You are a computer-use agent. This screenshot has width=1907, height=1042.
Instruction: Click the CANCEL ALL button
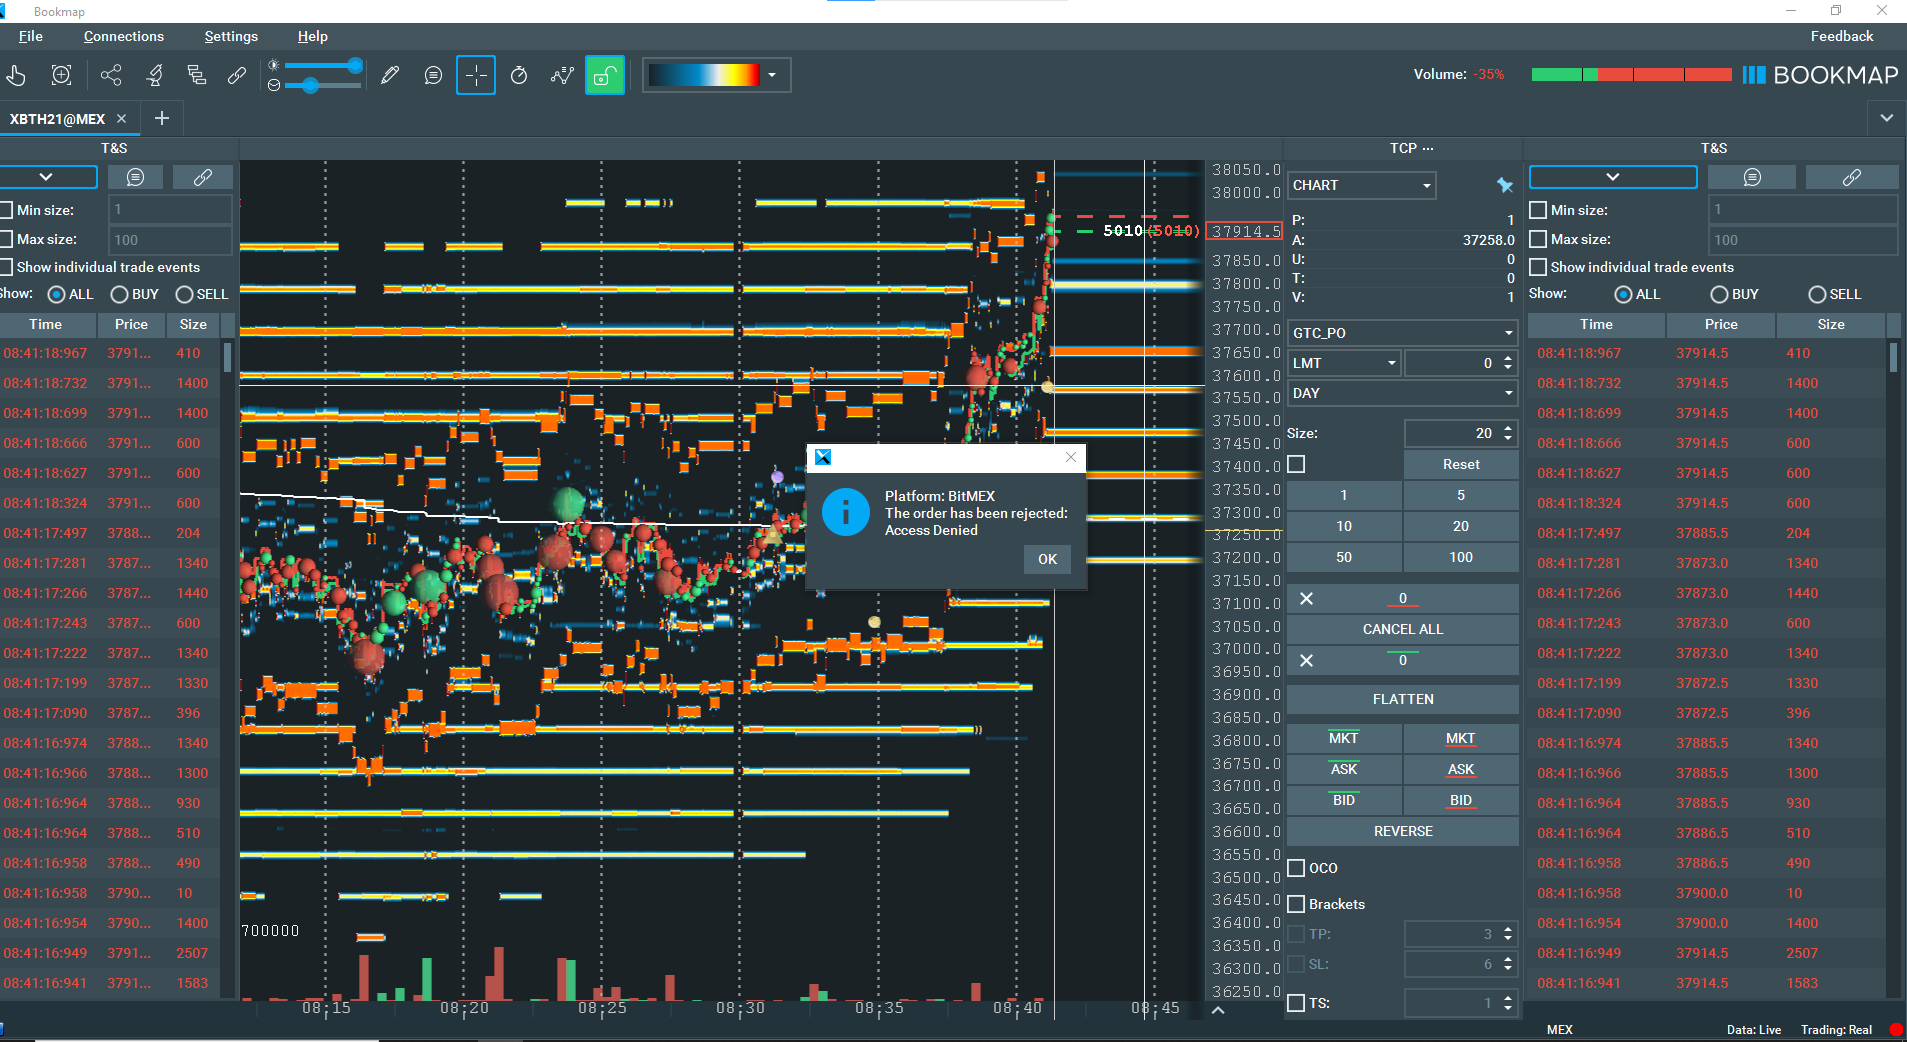click(x=1402, y=629)
